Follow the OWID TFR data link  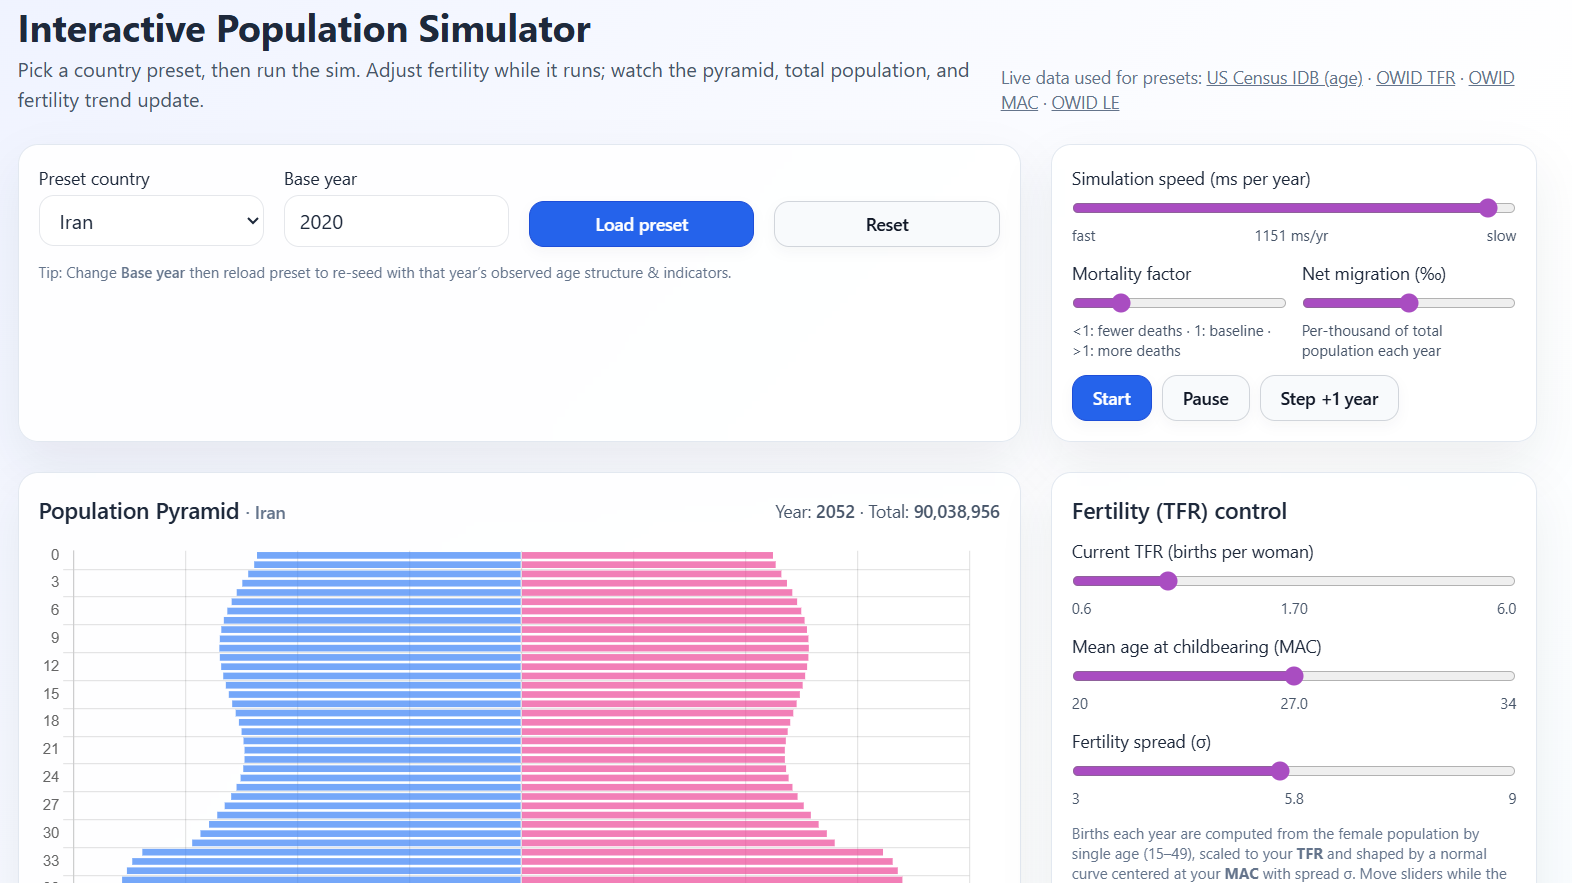pyautogui.click(x=1415, y=78)
